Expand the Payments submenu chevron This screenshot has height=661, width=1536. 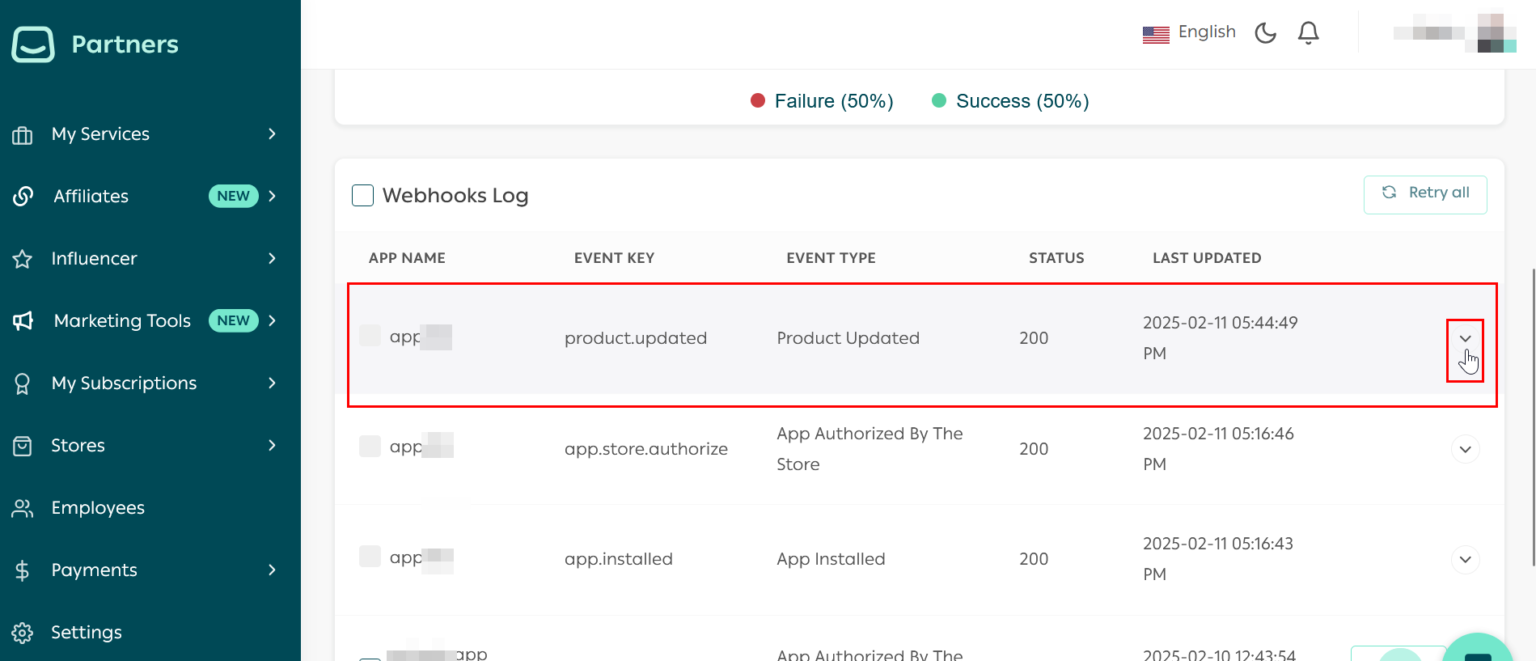(x=272, y=570)
